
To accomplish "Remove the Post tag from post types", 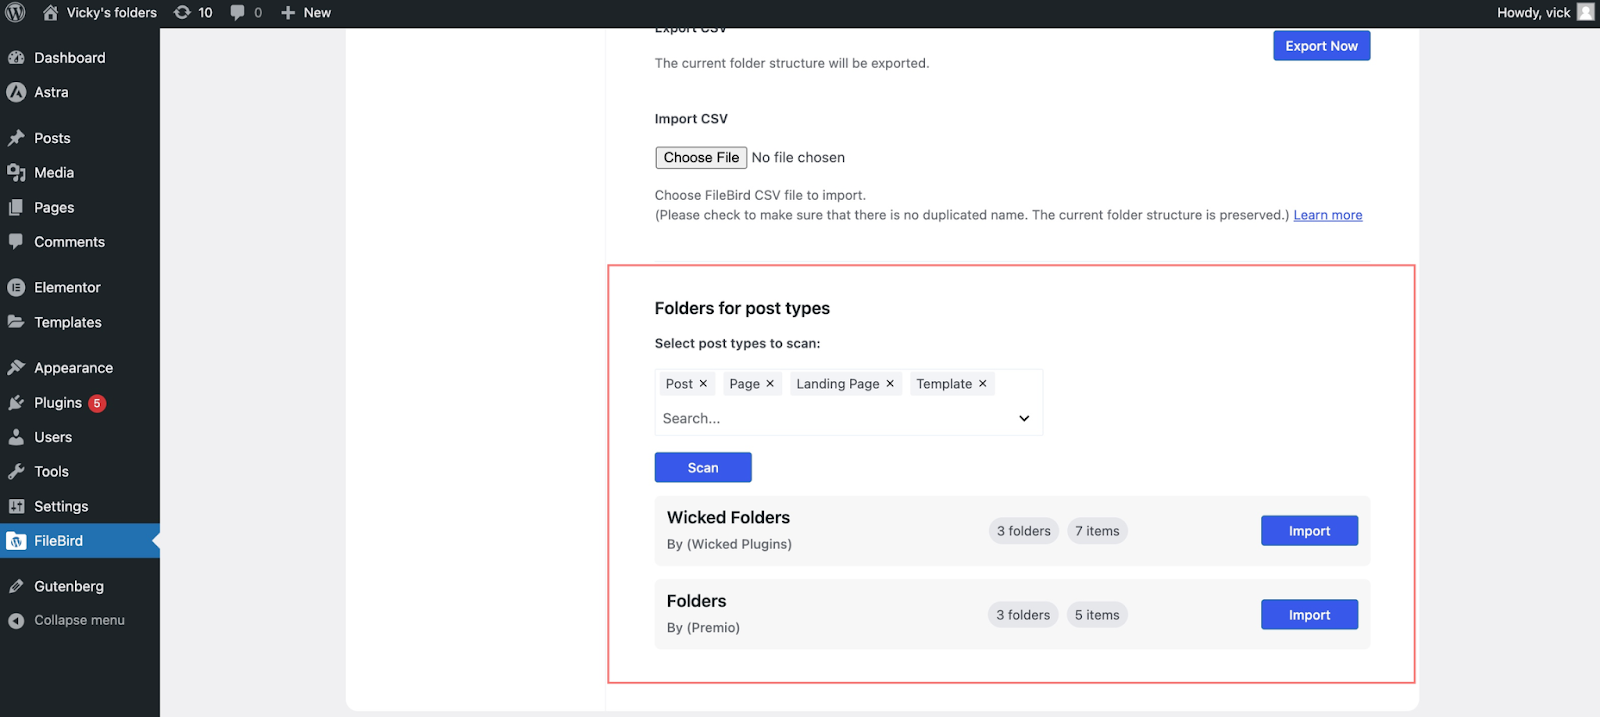I will [x=703, y=384].
